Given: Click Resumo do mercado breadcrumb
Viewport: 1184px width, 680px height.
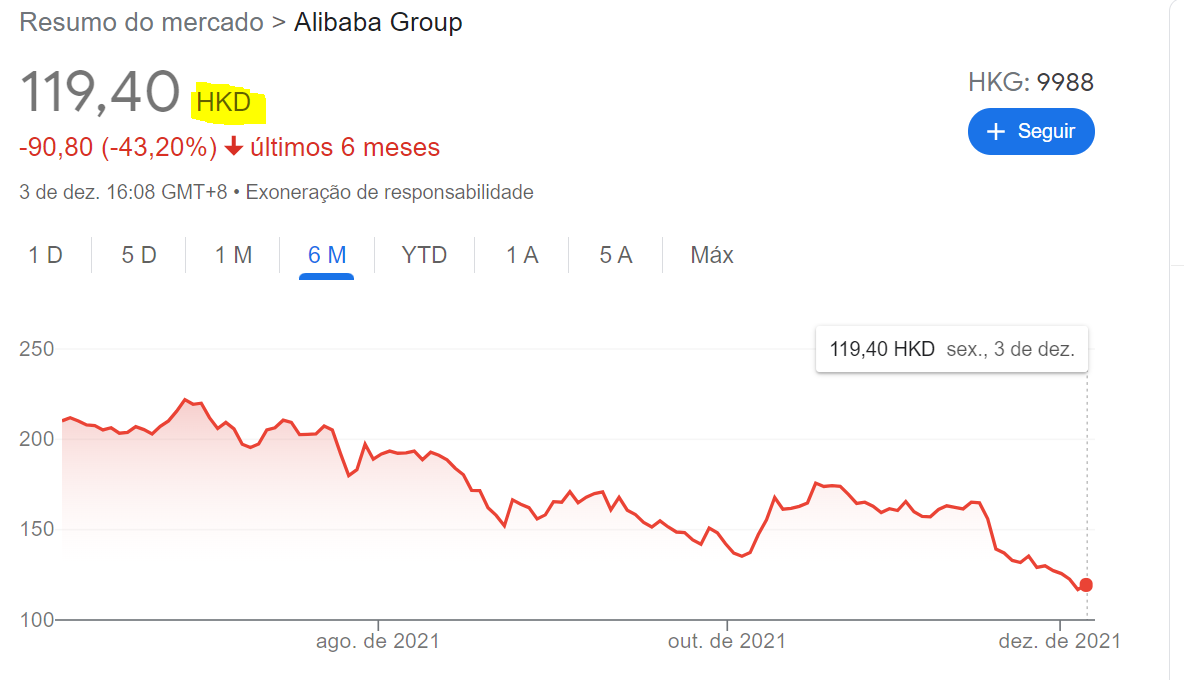Looking at the screenshot, I should [141, 22].
